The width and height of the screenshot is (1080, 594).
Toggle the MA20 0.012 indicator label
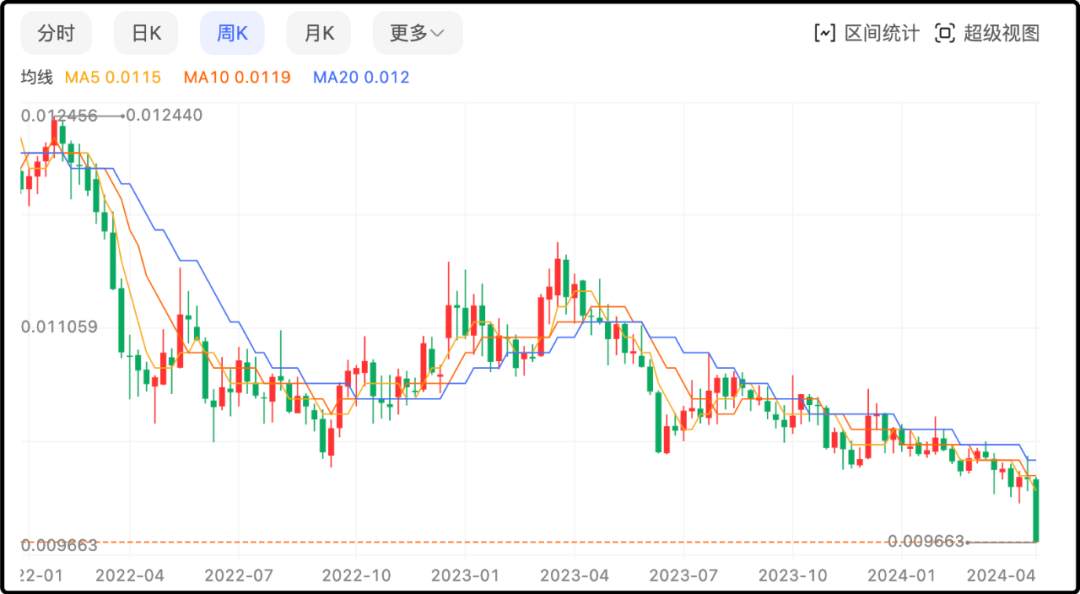[x=361, y=77]
